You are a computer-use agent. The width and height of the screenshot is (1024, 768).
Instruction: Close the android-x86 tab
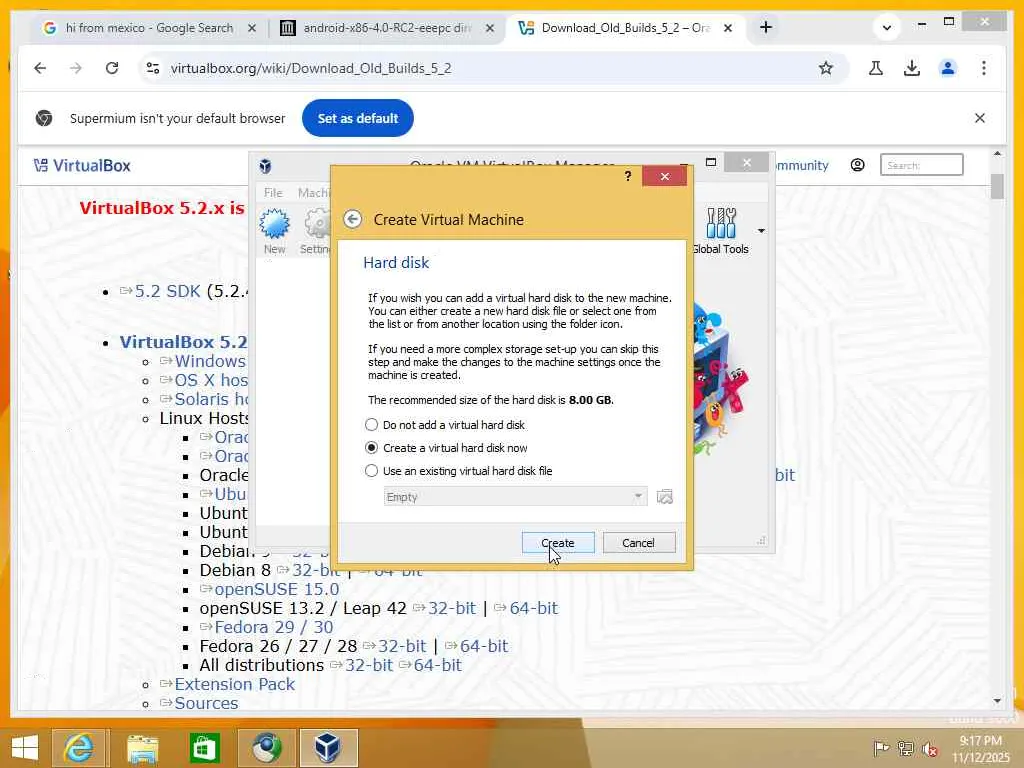(x=490, y=28)
